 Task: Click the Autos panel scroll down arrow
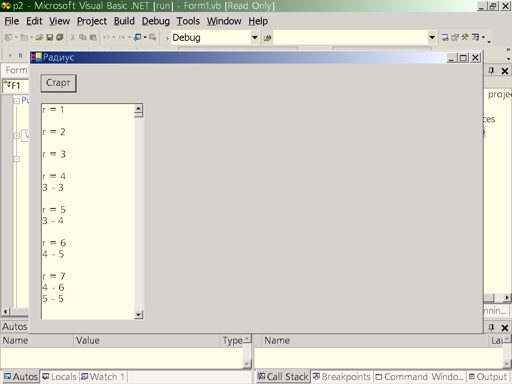coord(247,364)
